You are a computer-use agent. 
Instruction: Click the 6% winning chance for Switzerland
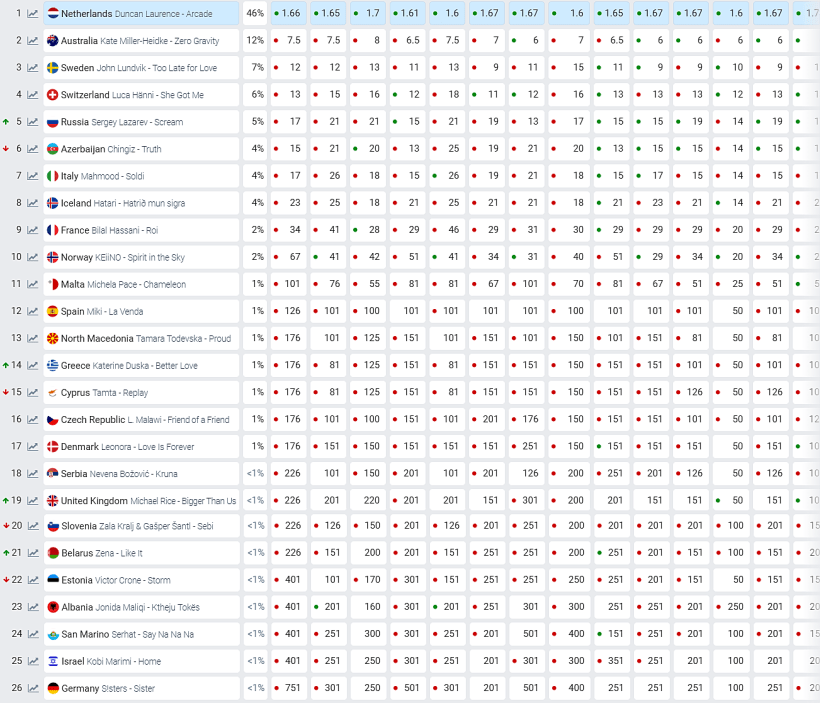(255, 95)
